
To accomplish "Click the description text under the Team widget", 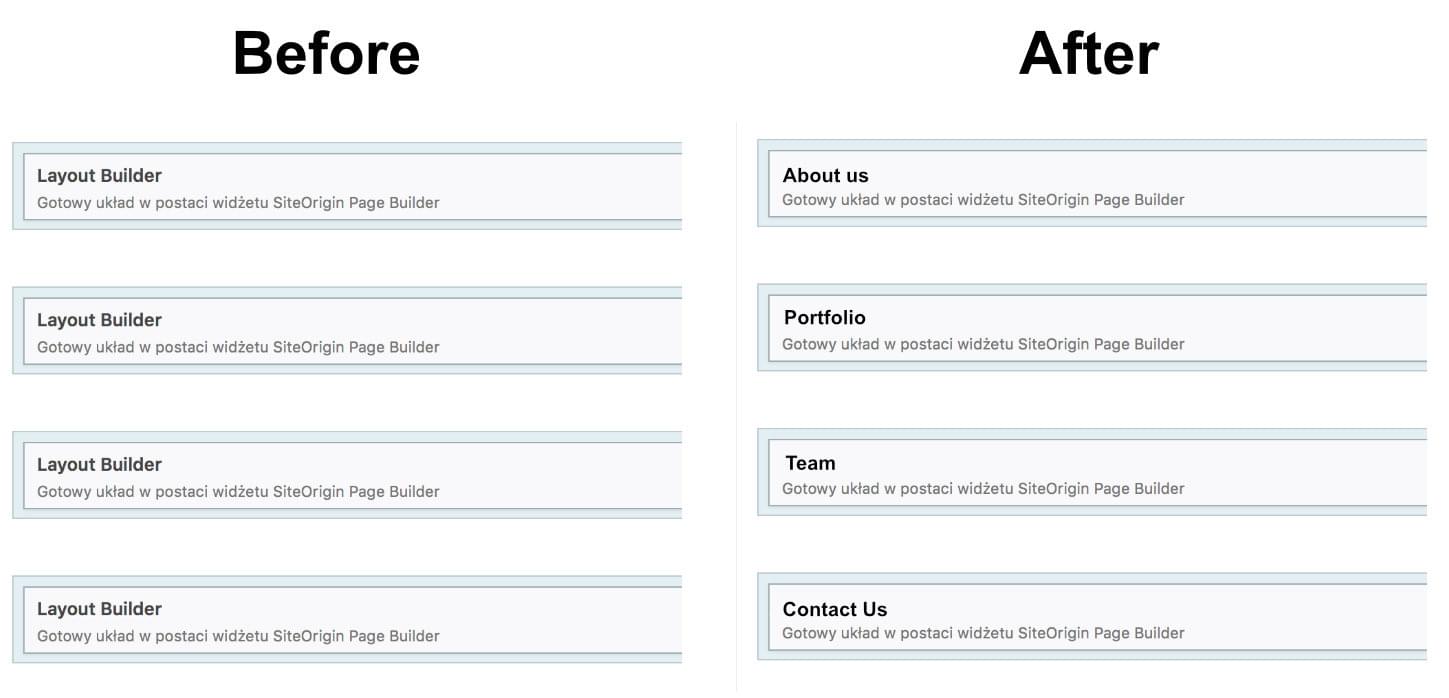I will (983, 488).
